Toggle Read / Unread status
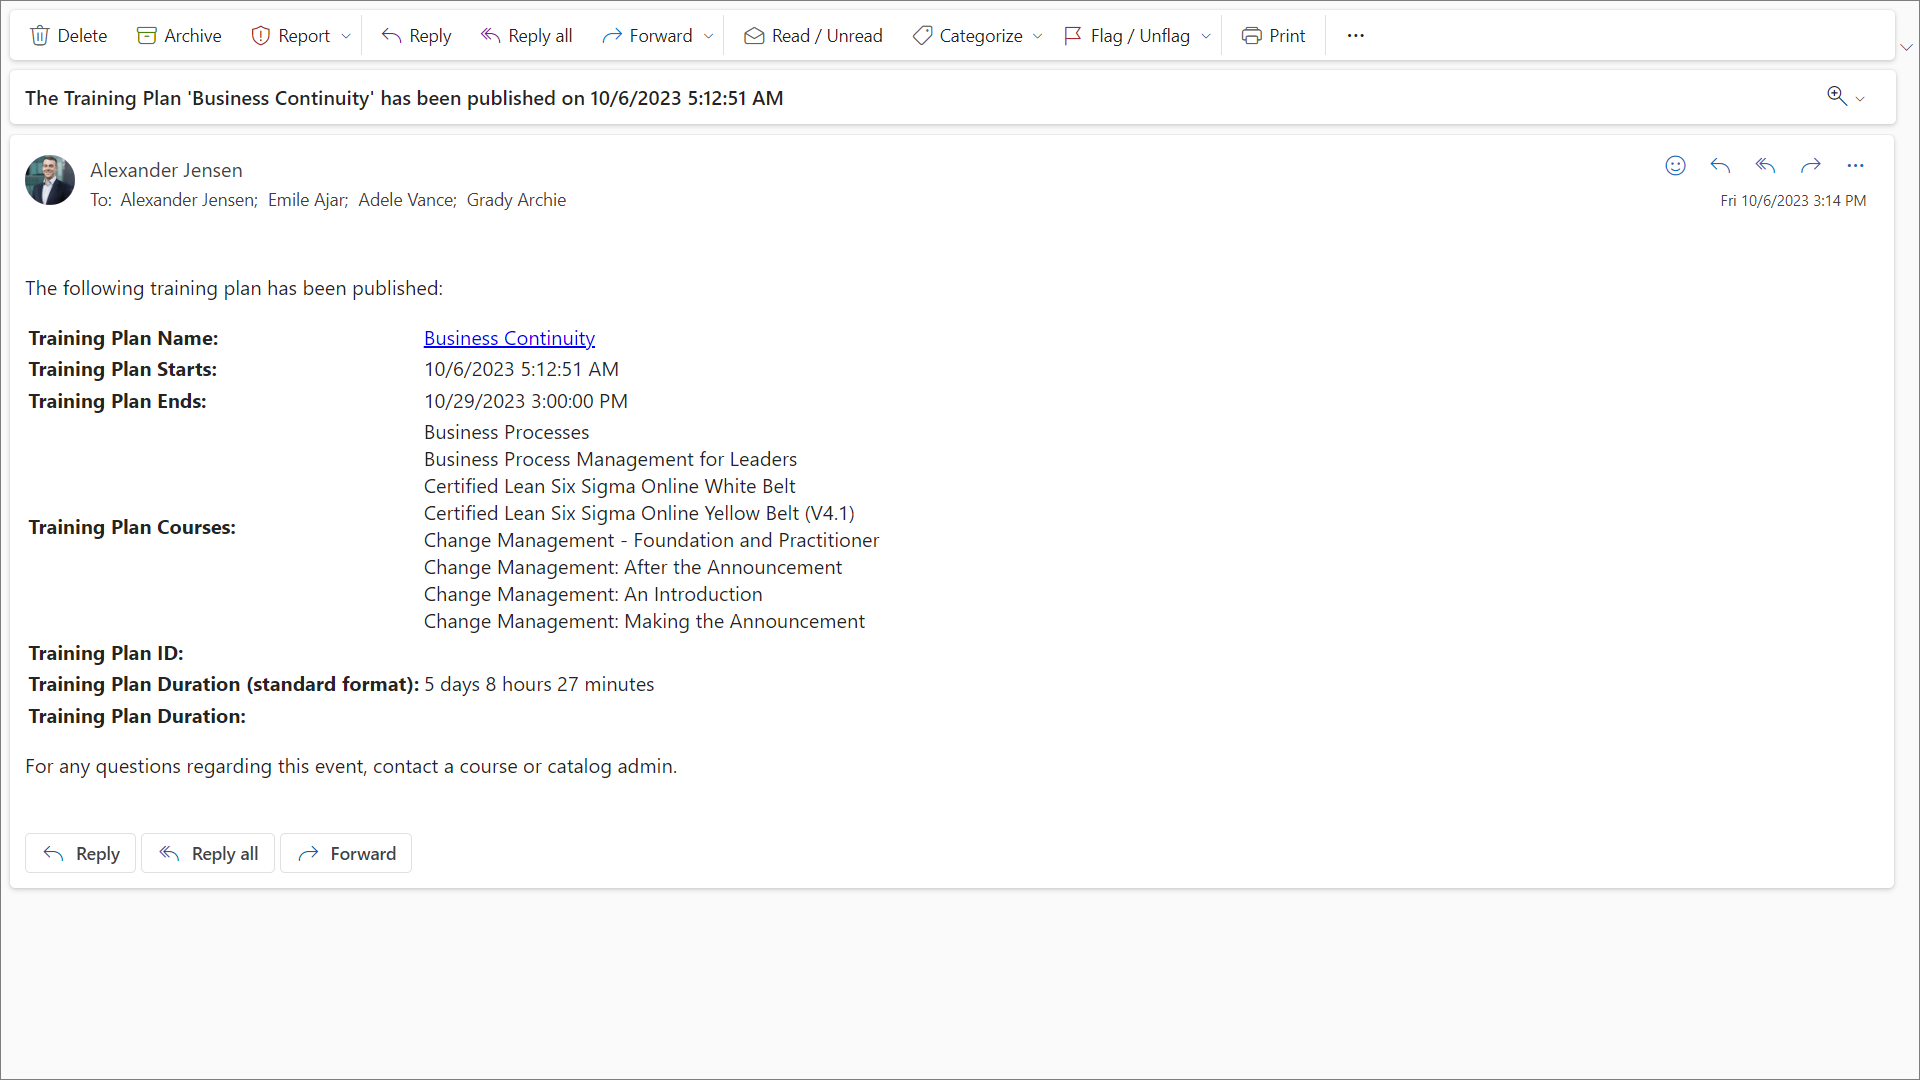Screen dimensions: 1920x1080 pos(813,36)
